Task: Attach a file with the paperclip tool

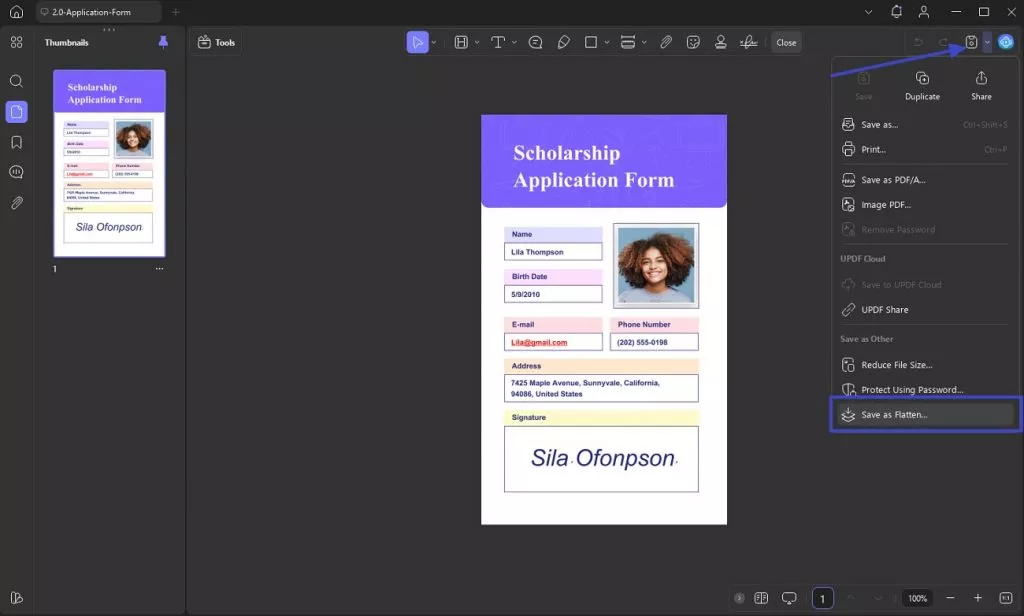Action: point(667,42)
